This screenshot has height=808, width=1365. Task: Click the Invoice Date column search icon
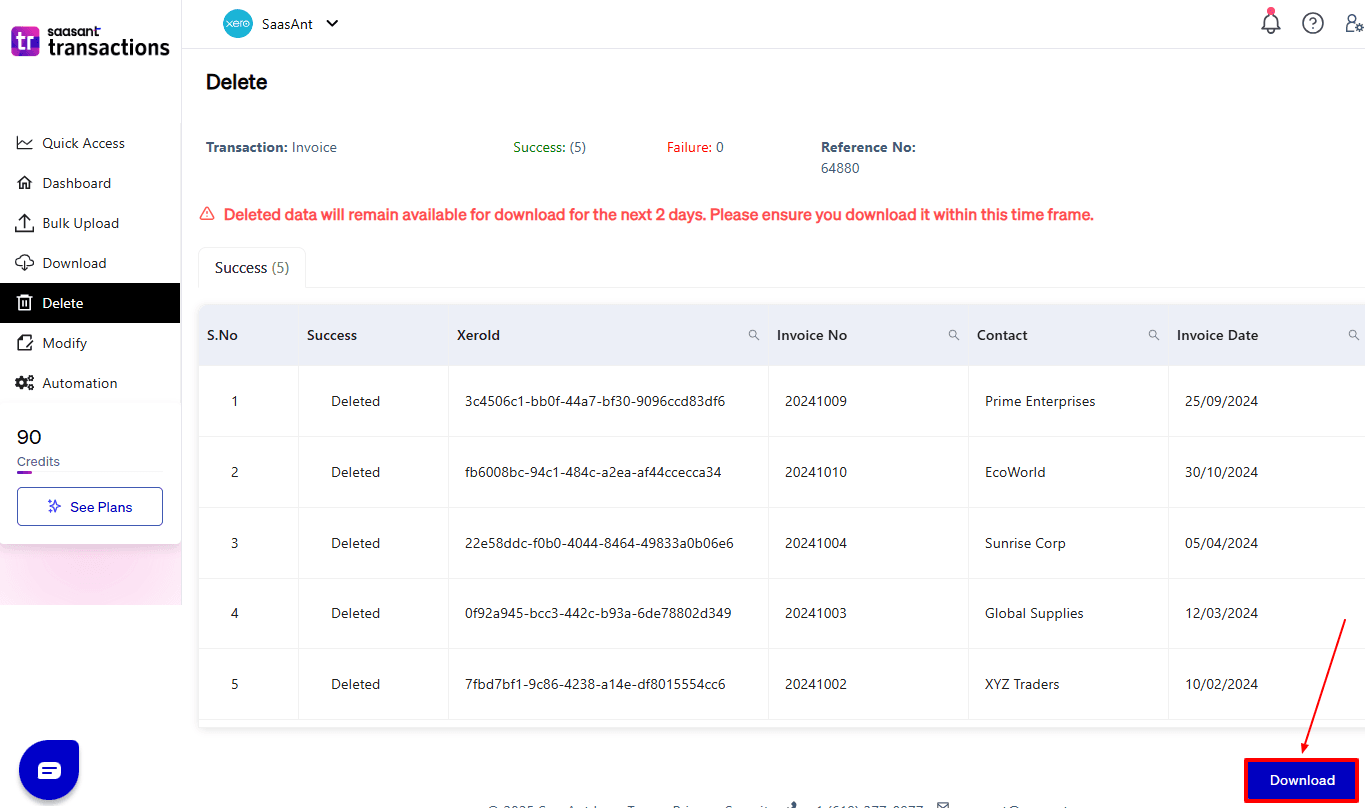coord(1354,335)
